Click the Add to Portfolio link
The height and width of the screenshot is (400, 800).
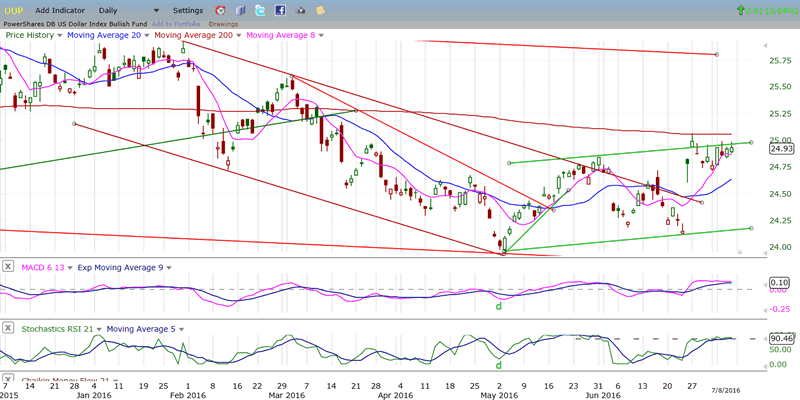point(177,23)
